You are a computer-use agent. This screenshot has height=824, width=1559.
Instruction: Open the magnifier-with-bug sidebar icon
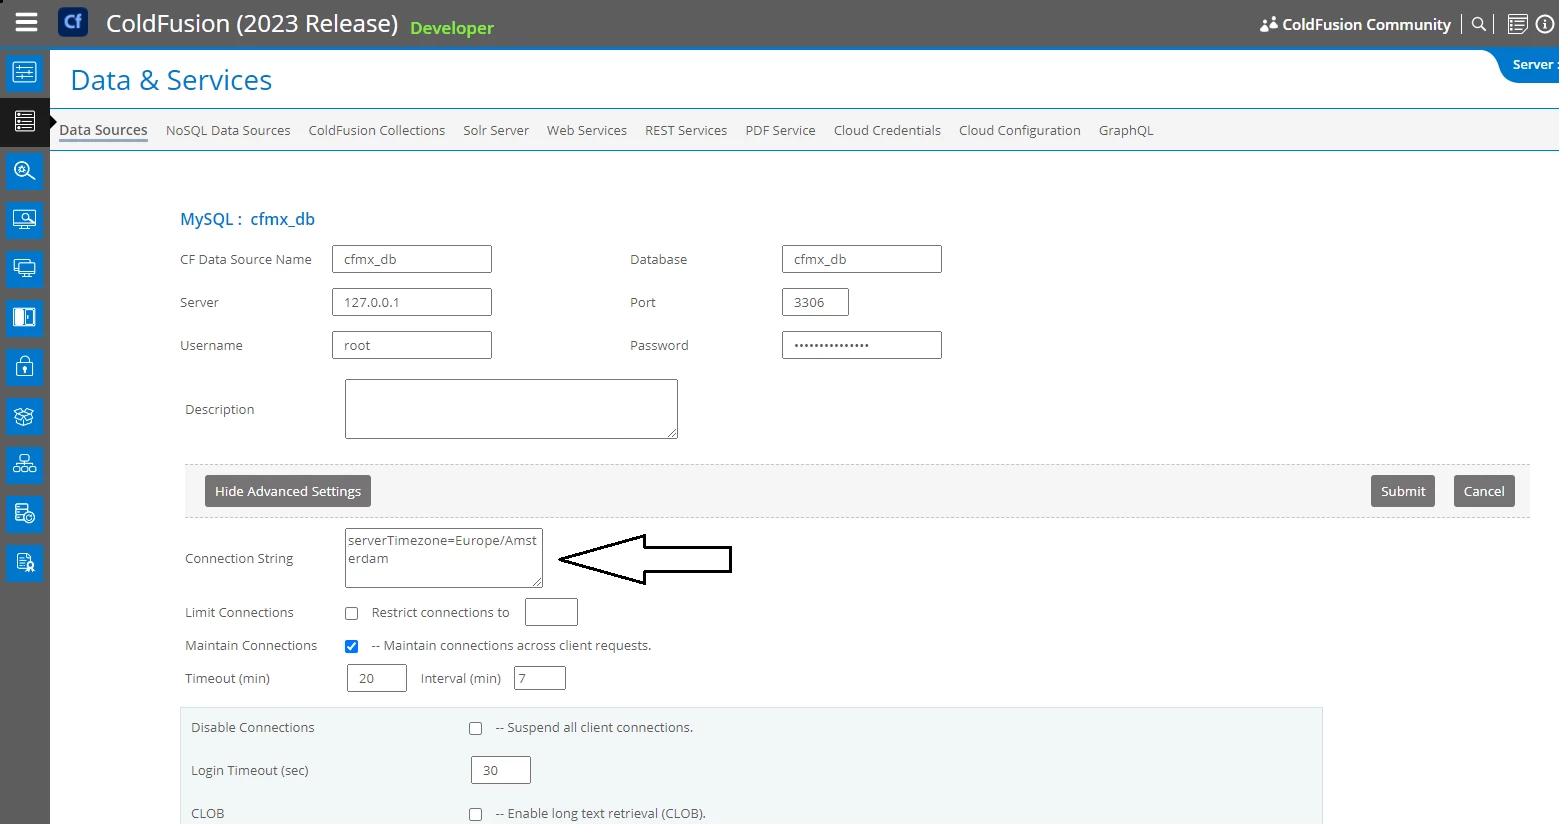click(24, 170)
